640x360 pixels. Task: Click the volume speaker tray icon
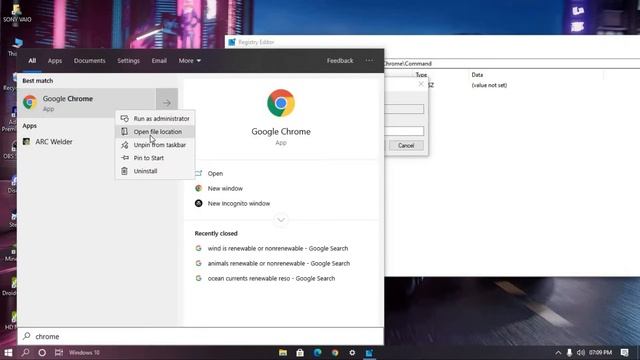(x=581, y=353)
